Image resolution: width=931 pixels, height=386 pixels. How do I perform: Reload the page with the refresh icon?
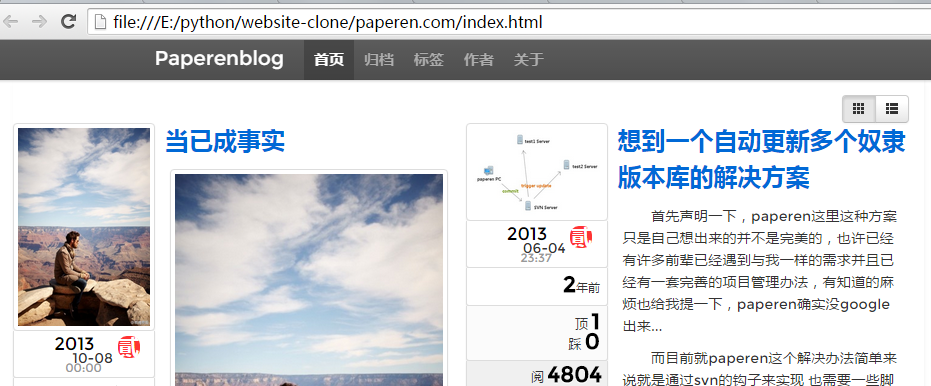point(68,22)
